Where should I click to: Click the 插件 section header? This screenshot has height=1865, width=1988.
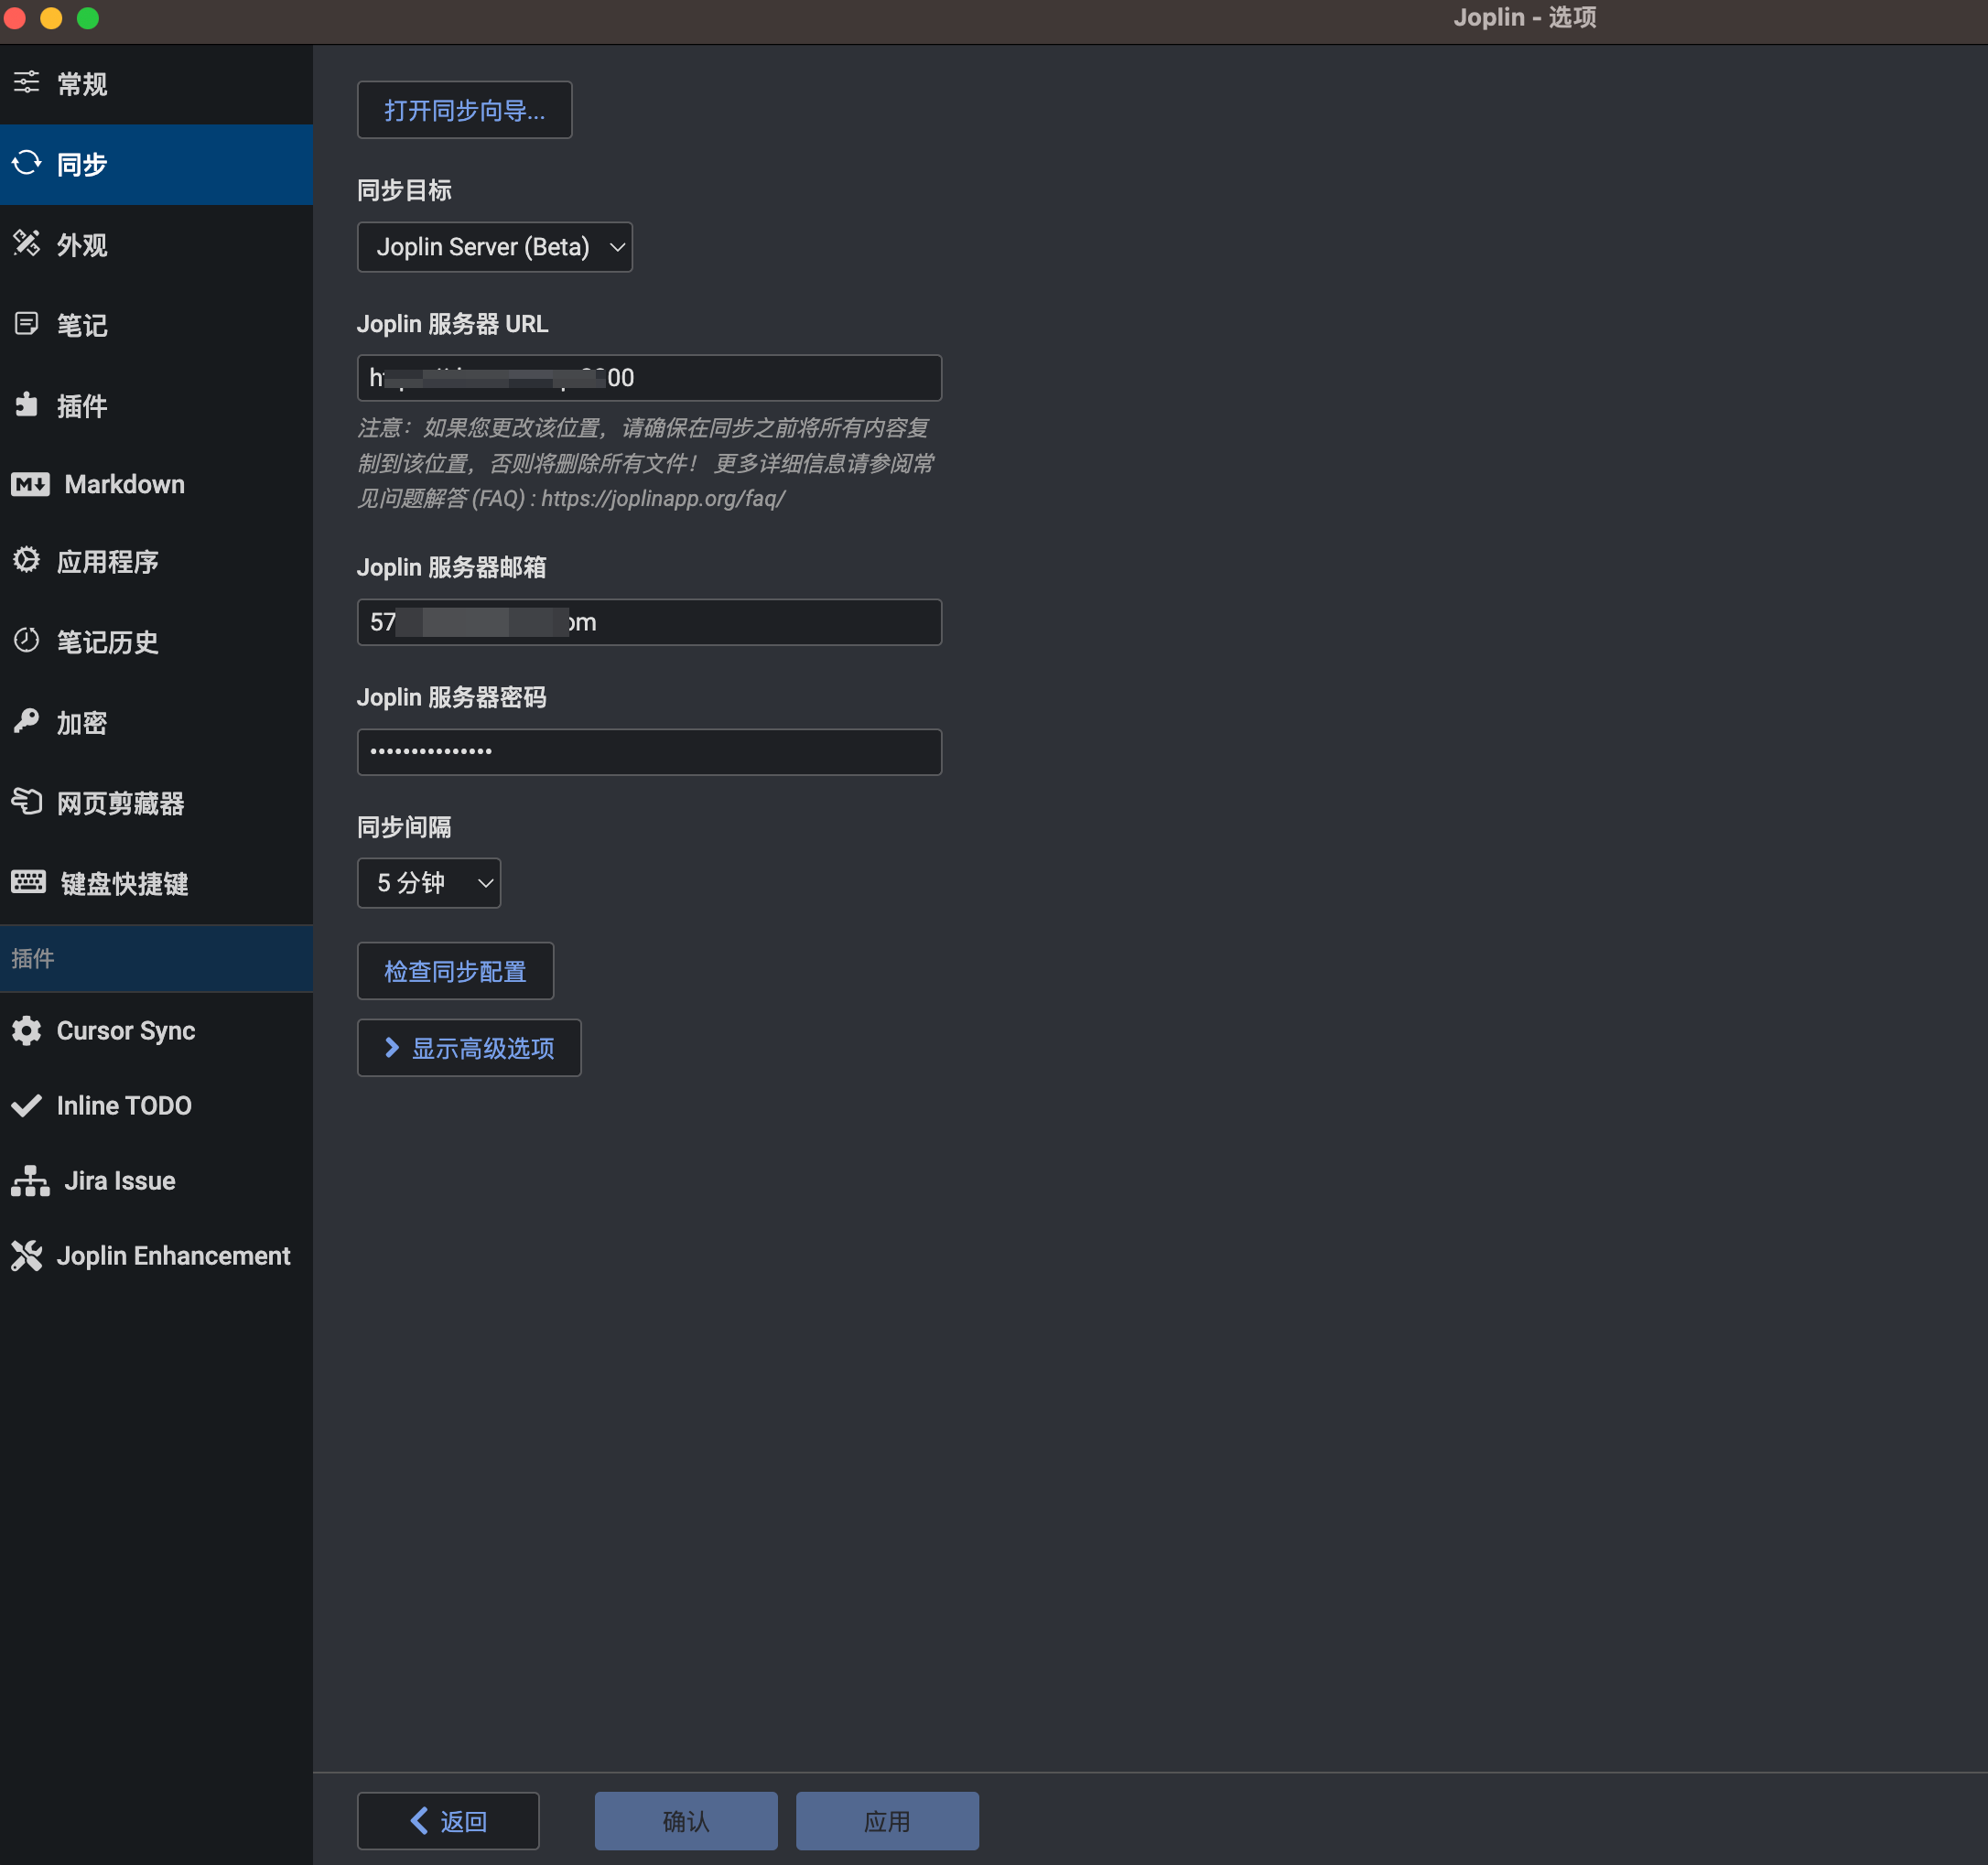click(156, 959)
